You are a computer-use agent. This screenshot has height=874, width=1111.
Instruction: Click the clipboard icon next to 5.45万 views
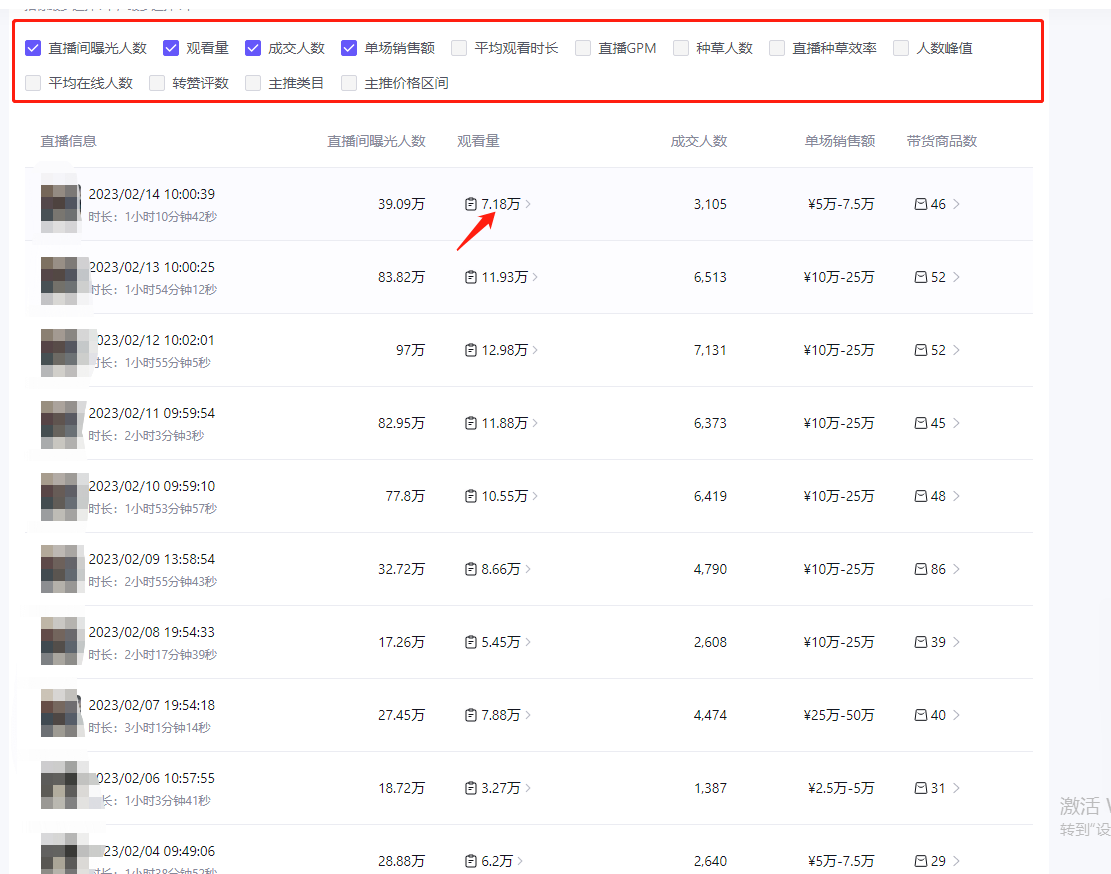pyautogui.click(x=470, y=642)
